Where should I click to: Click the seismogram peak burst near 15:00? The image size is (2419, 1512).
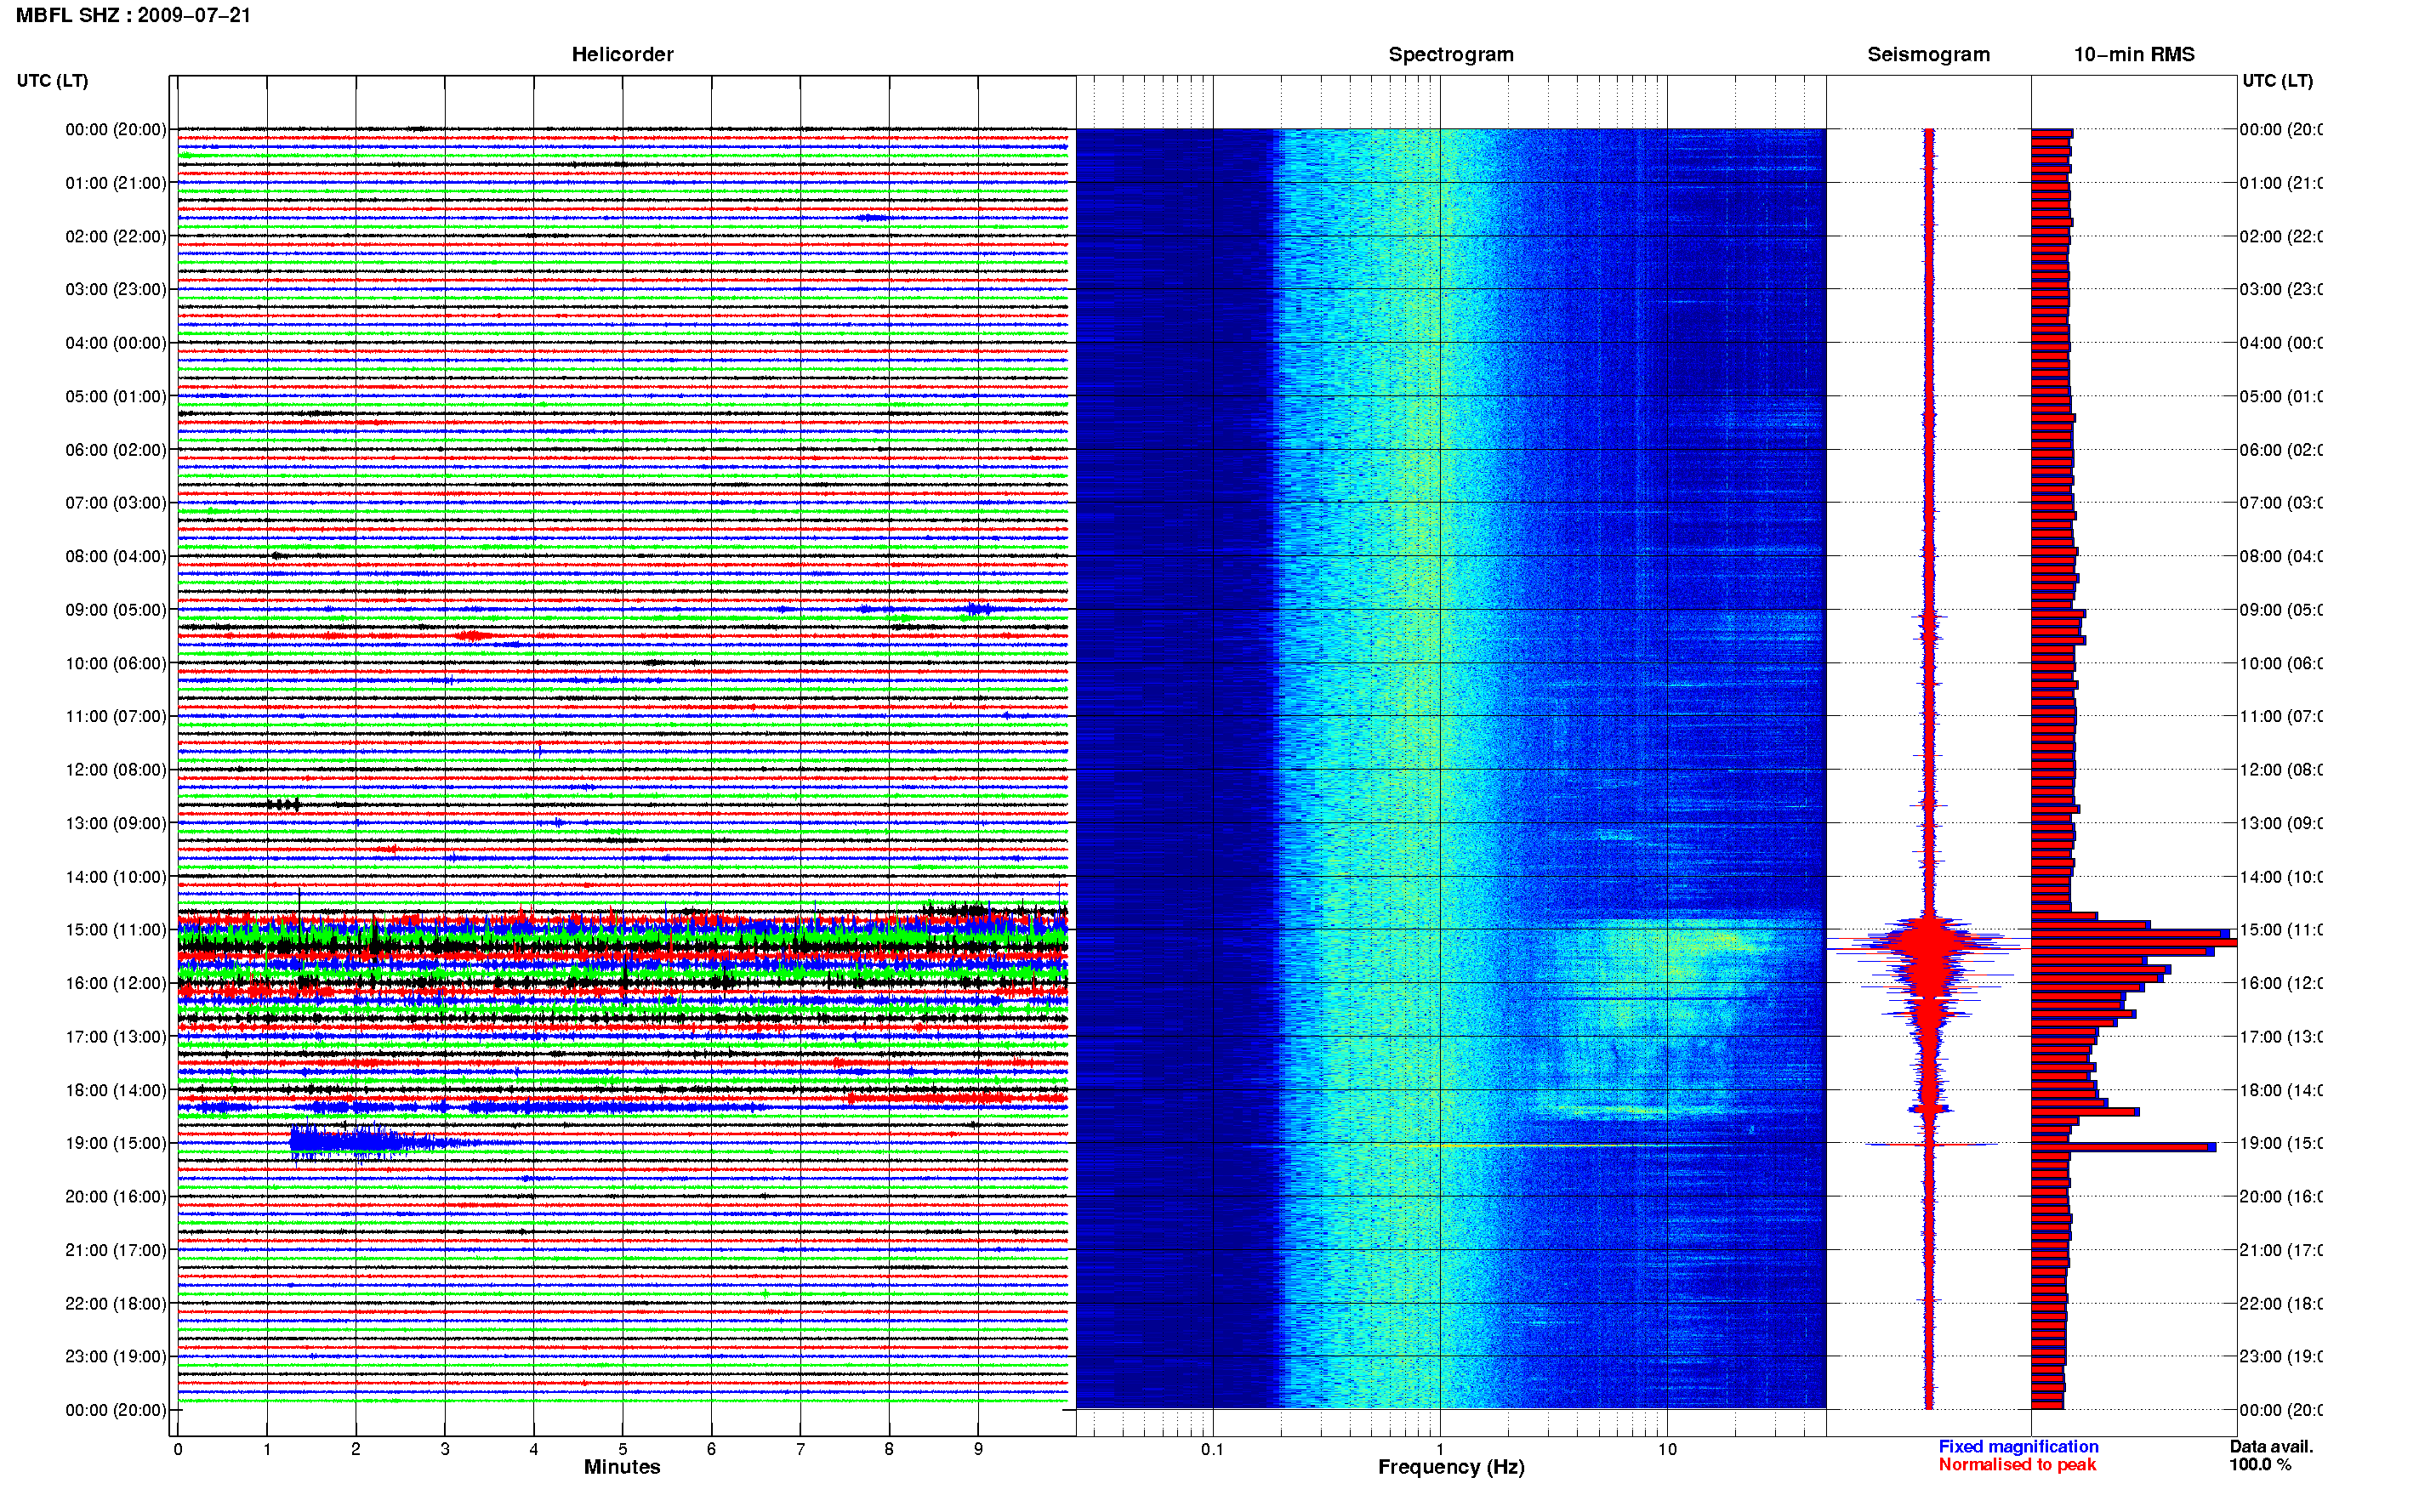(x=1929, y=943)
